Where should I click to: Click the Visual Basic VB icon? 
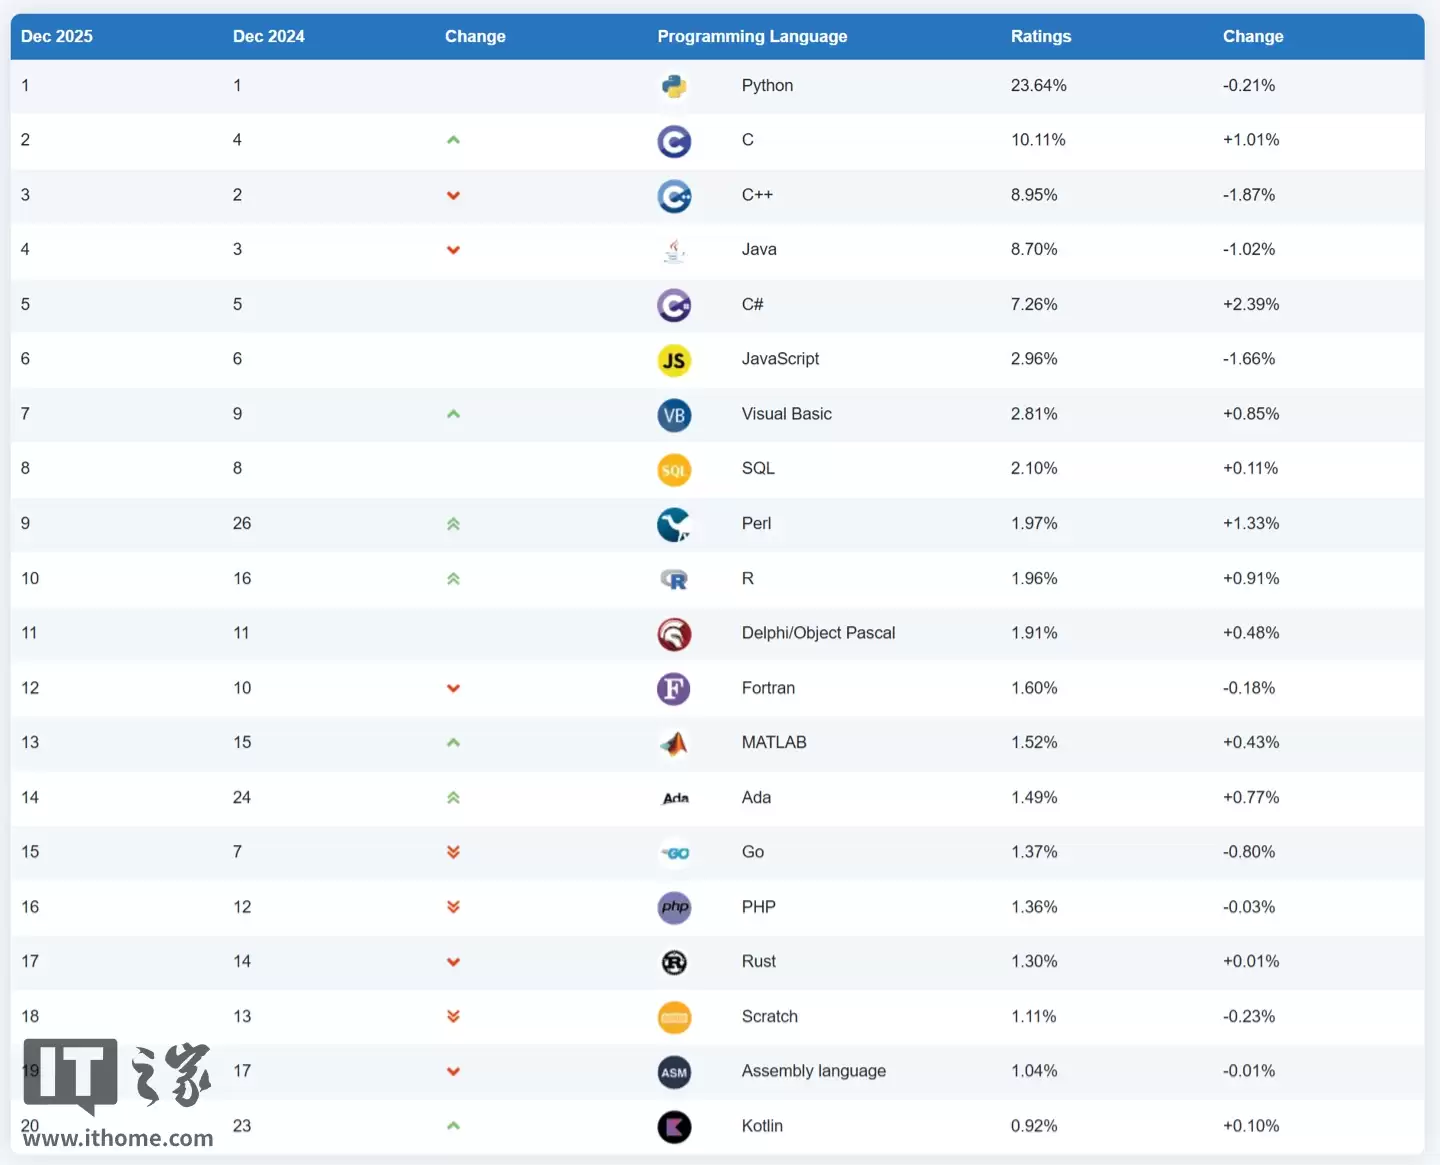(674, 415)
